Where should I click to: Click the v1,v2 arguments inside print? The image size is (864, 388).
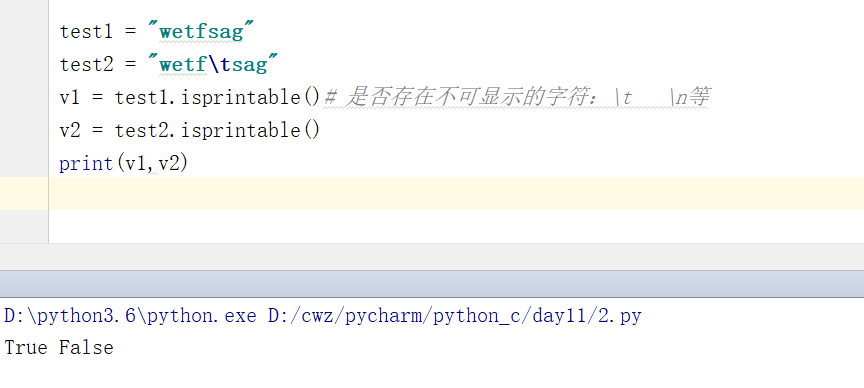click(153, 164)
